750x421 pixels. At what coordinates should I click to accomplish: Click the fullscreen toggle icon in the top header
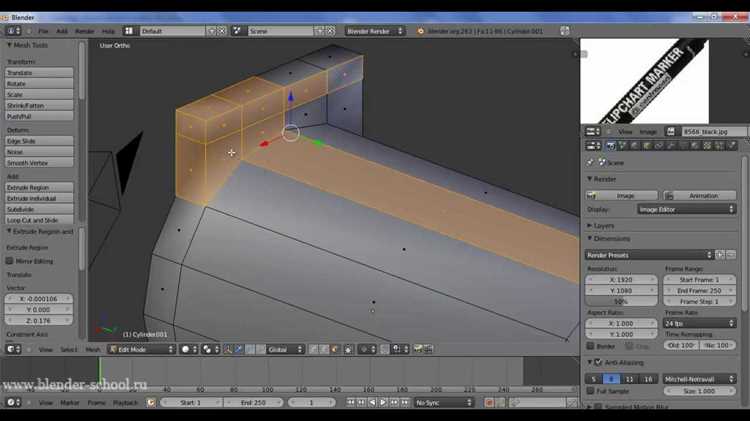(x=565, y=31)
